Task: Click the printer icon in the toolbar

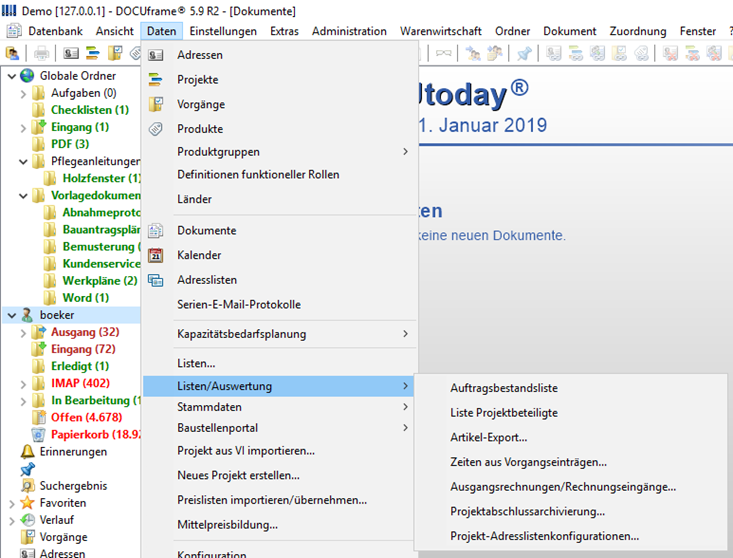Action: click(41, 53)
